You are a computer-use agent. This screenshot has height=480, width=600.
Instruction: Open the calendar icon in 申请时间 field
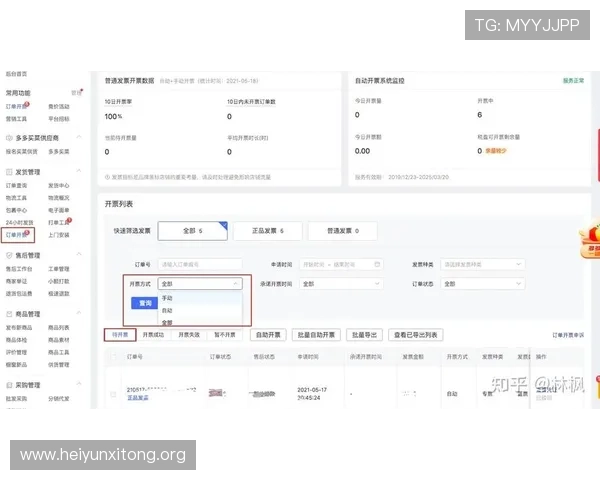click(x=377, y=264)
